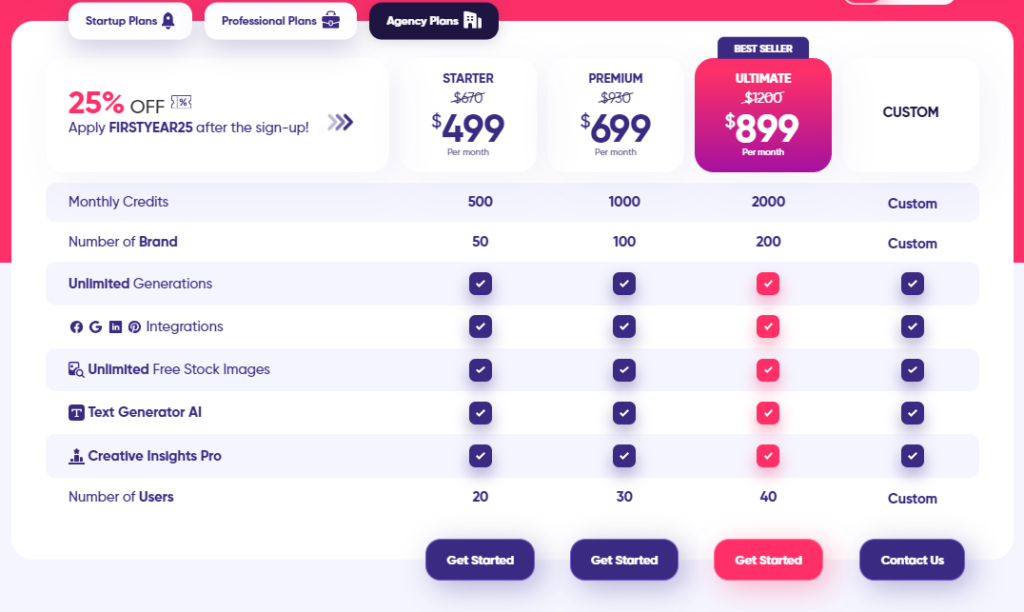
Task: Click the briefcase icon on Professional Plans
Action: point(331,21)
